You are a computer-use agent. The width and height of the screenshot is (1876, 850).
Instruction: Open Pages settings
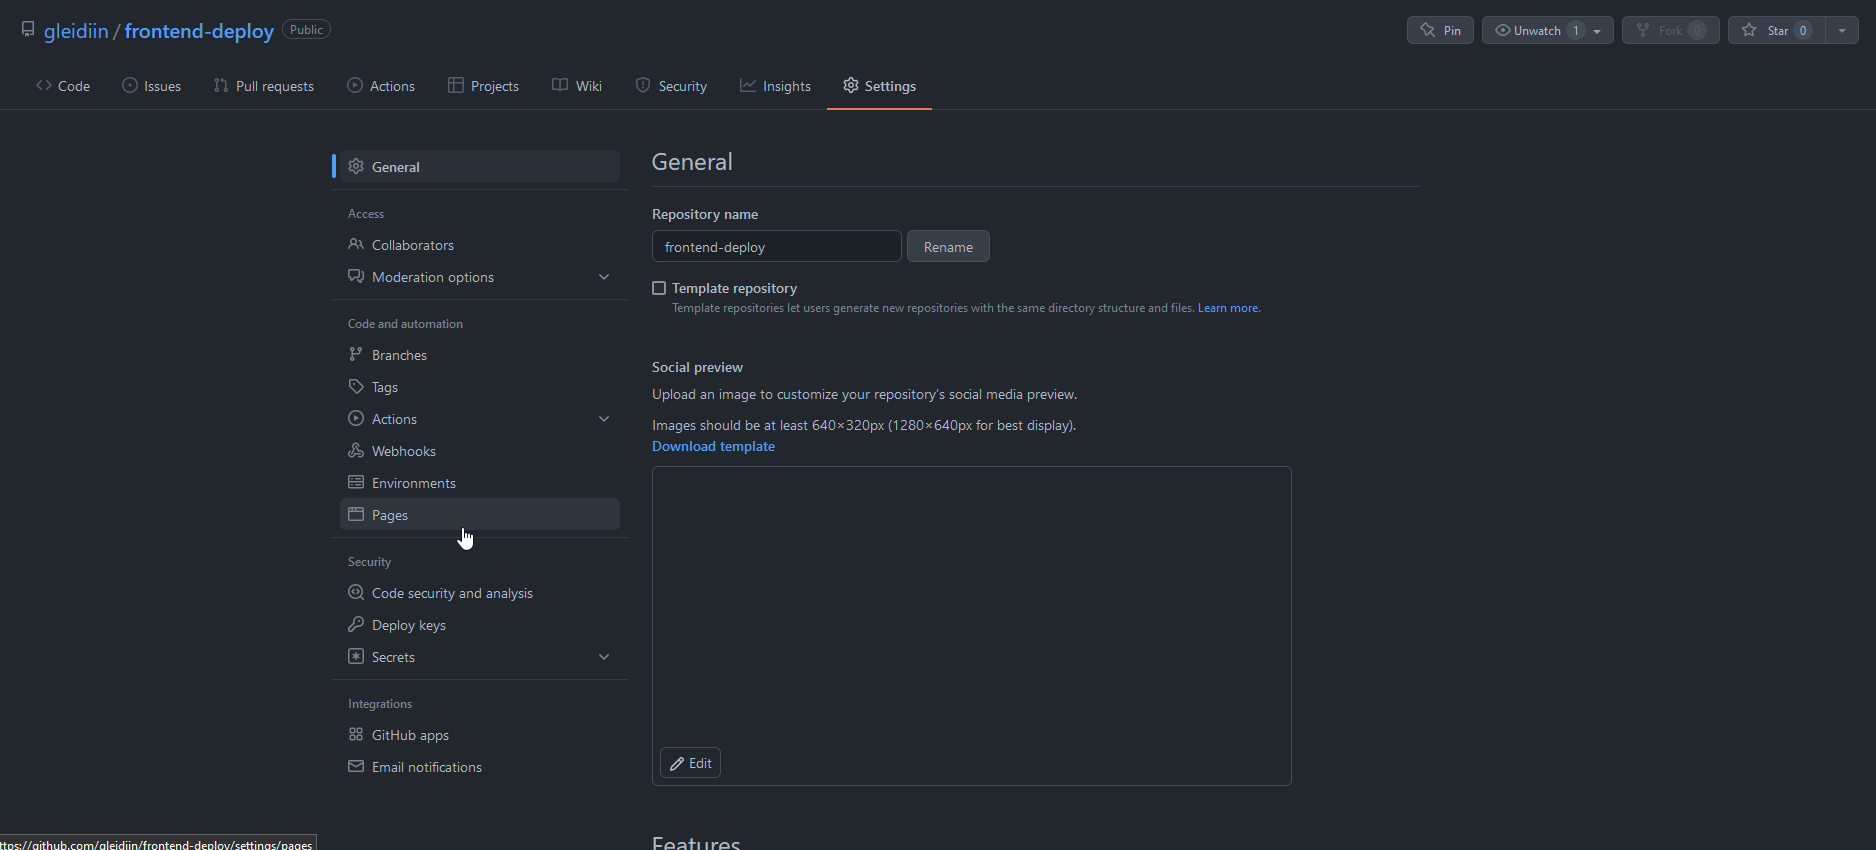point(480,514)
